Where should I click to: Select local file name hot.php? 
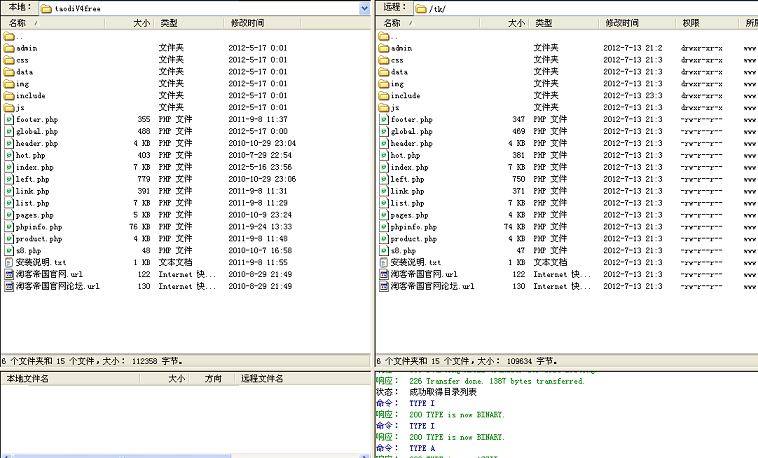(x=30, y=155)
